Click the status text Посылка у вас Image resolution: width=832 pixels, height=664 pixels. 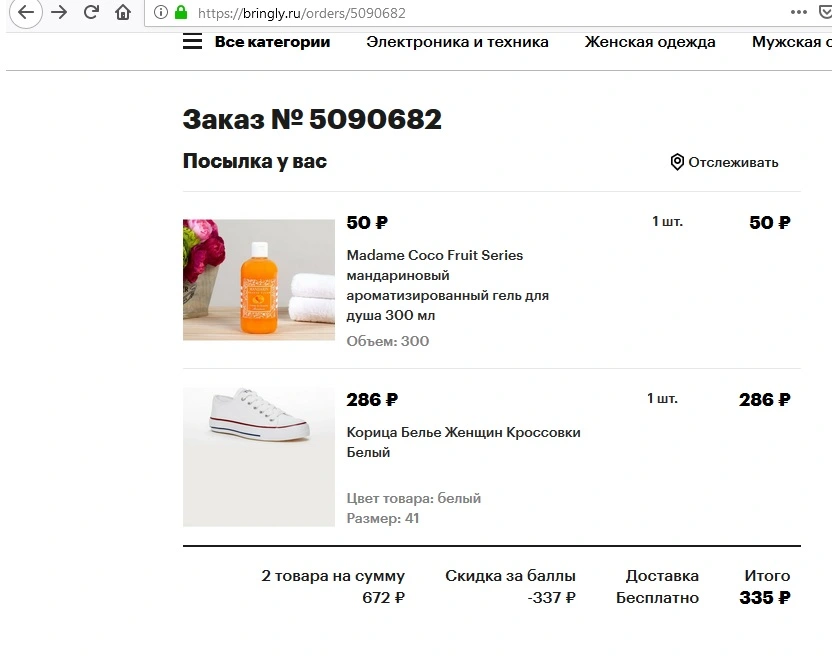[255, 161]
